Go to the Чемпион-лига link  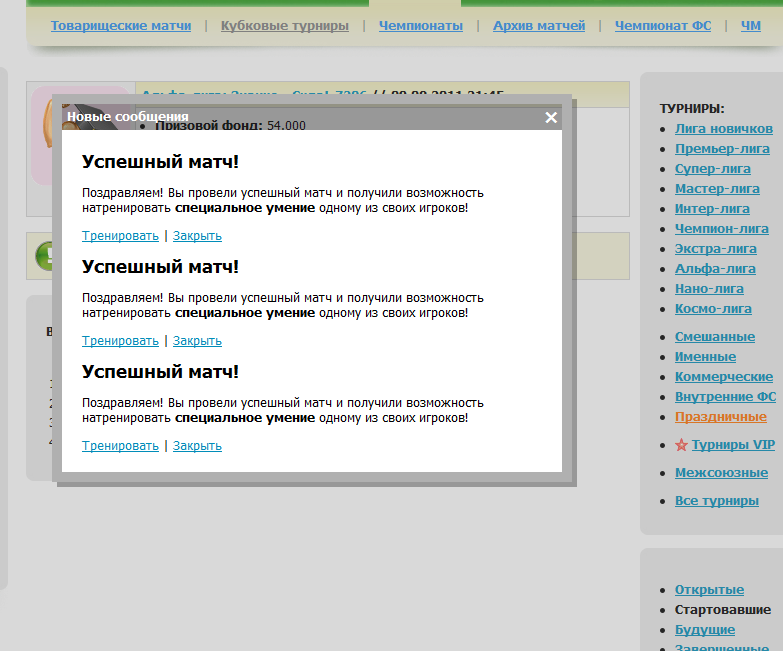[x=721, y=229]
